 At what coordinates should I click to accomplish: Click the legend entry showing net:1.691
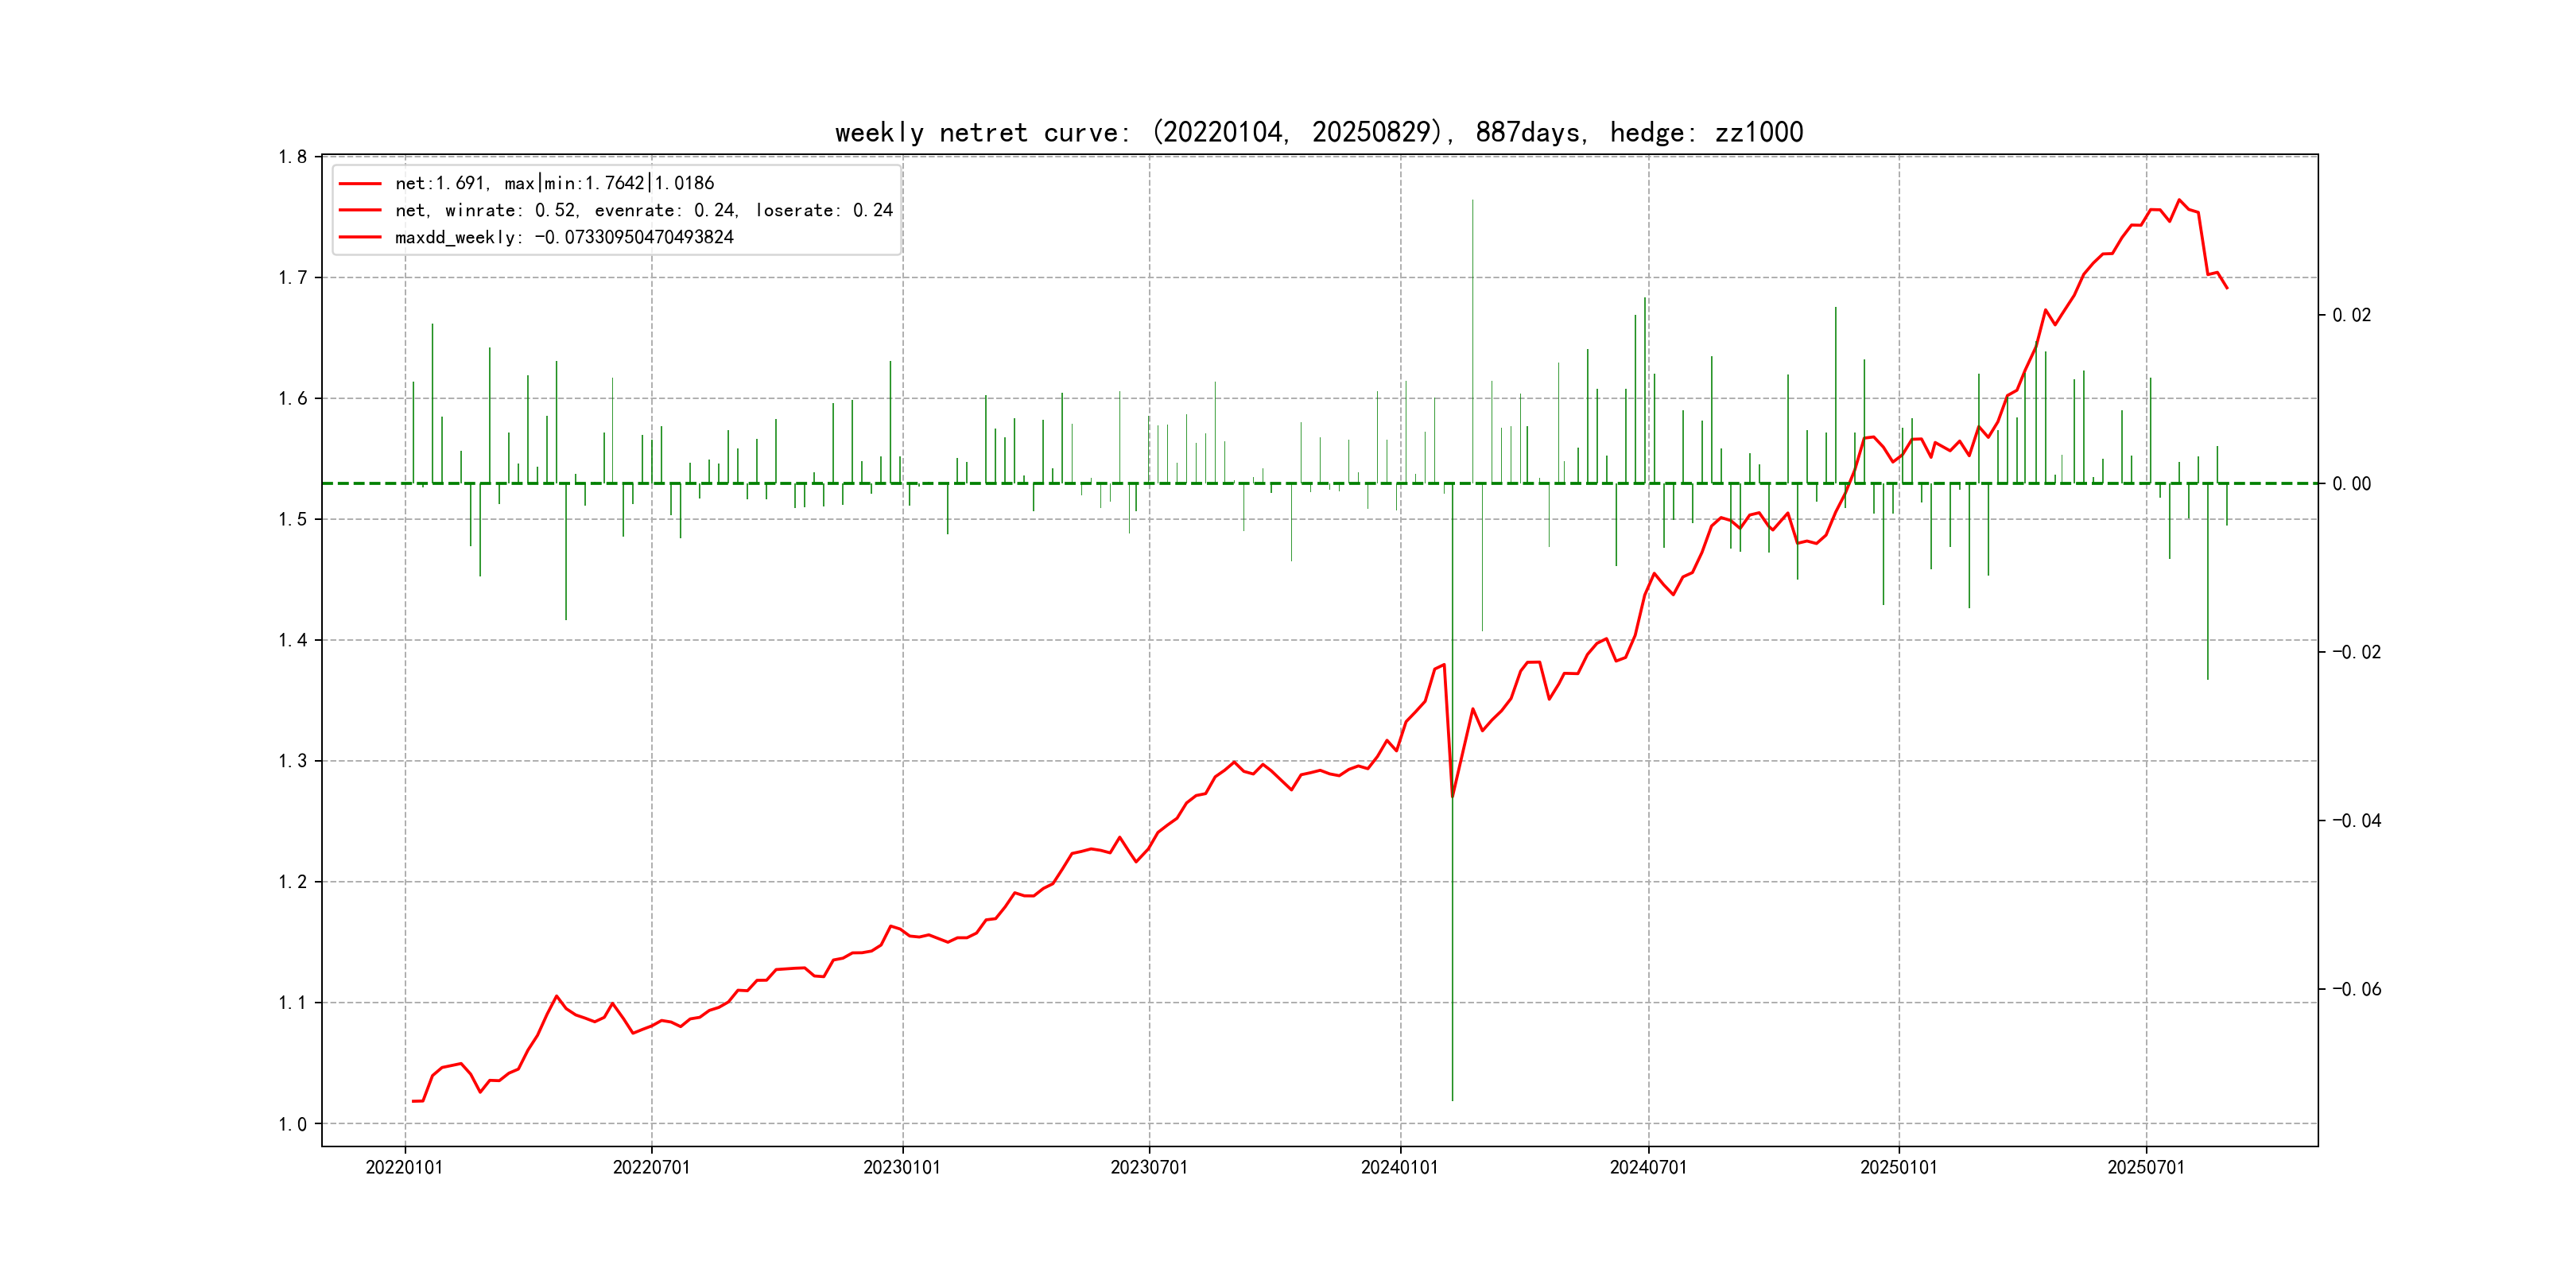click(554, 183)
